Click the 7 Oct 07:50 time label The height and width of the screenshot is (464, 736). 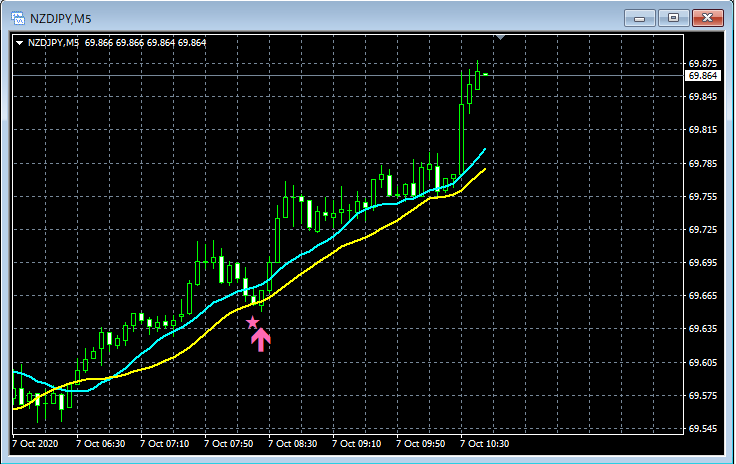pos(229,444)
